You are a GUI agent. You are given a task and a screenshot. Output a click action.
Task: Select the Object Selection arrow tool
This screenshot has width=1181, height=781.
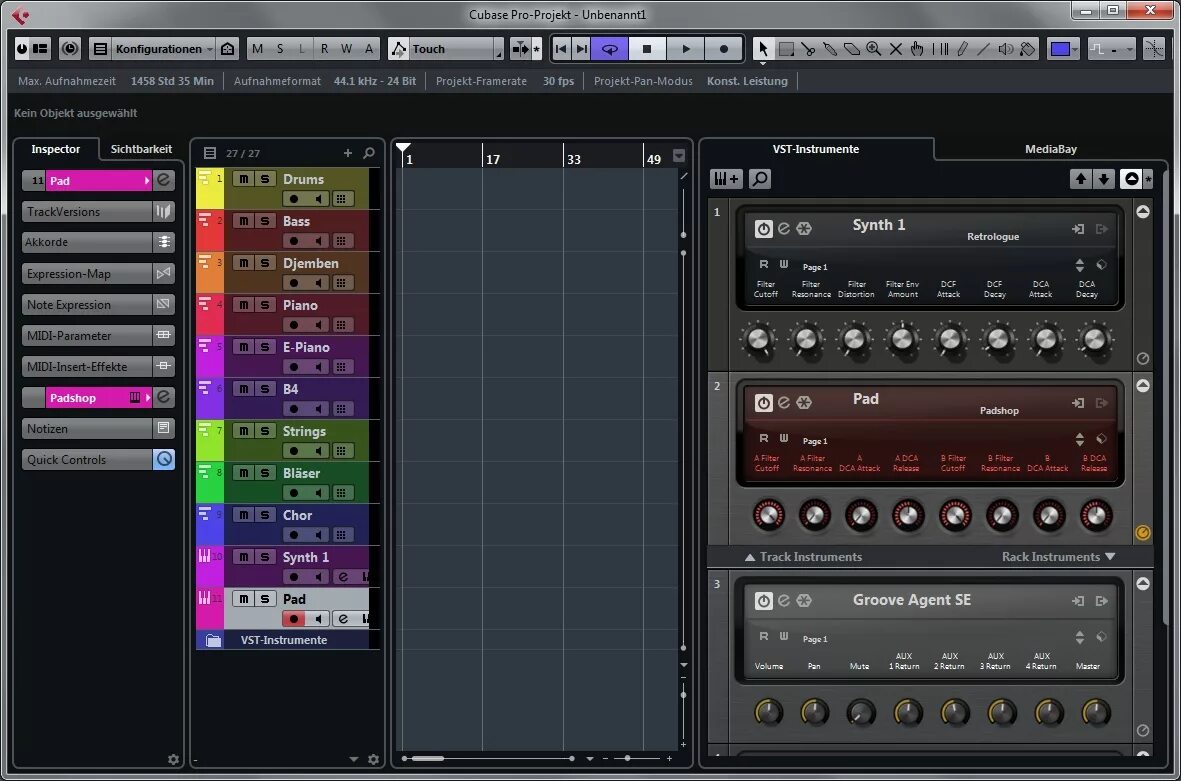(763, 49)
